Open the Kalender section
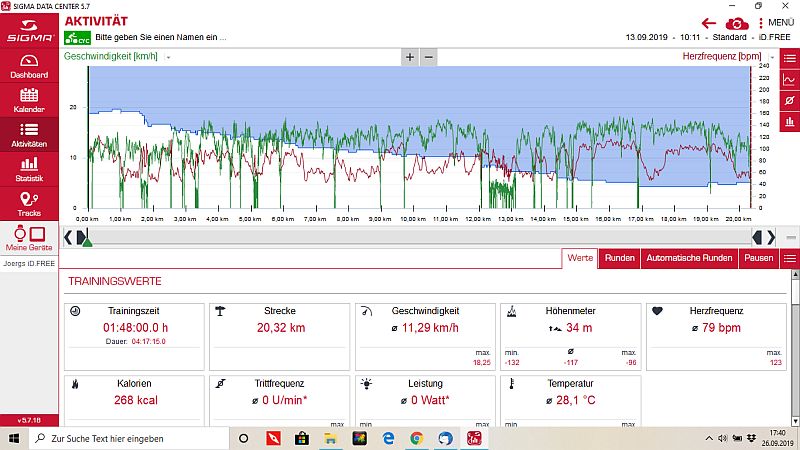This screenshot has width=800, height=450. (29, 101)
